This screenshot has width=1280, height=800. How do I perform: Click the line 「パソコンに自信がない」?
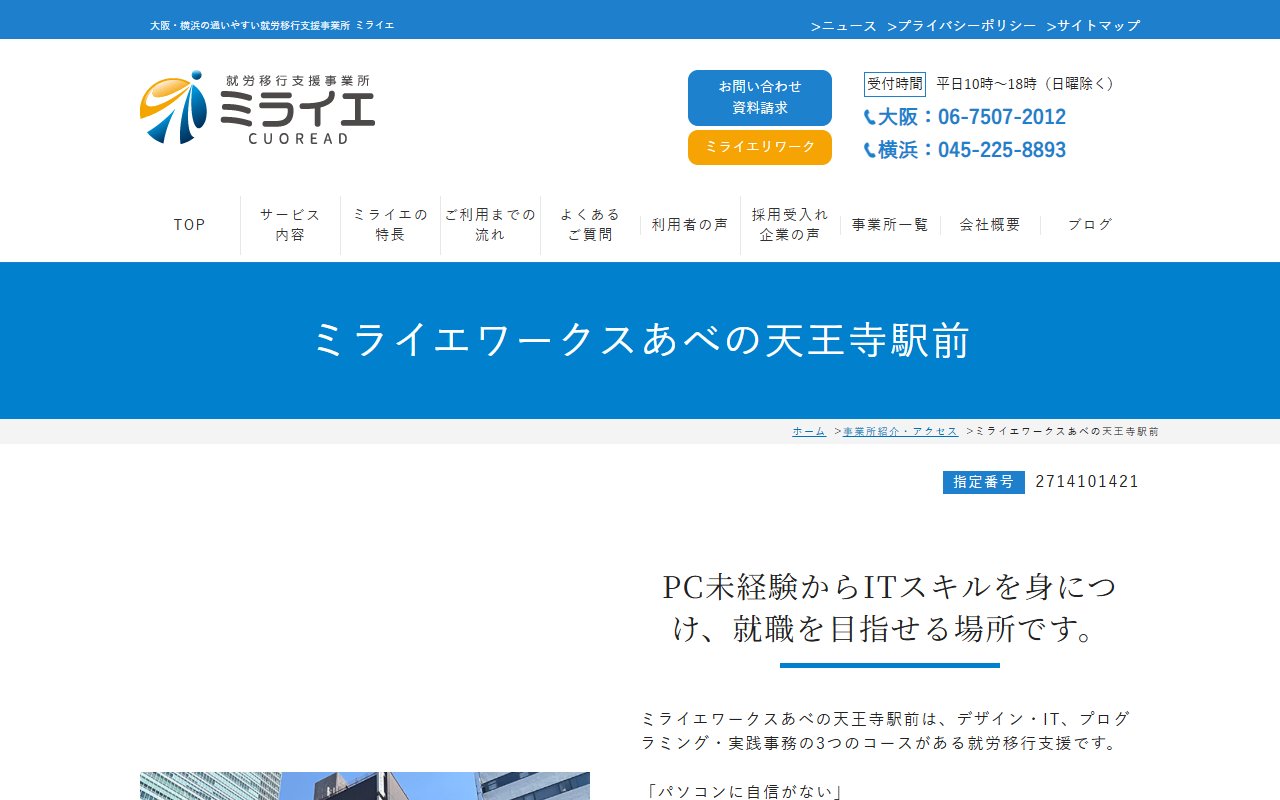coord(744,791)
